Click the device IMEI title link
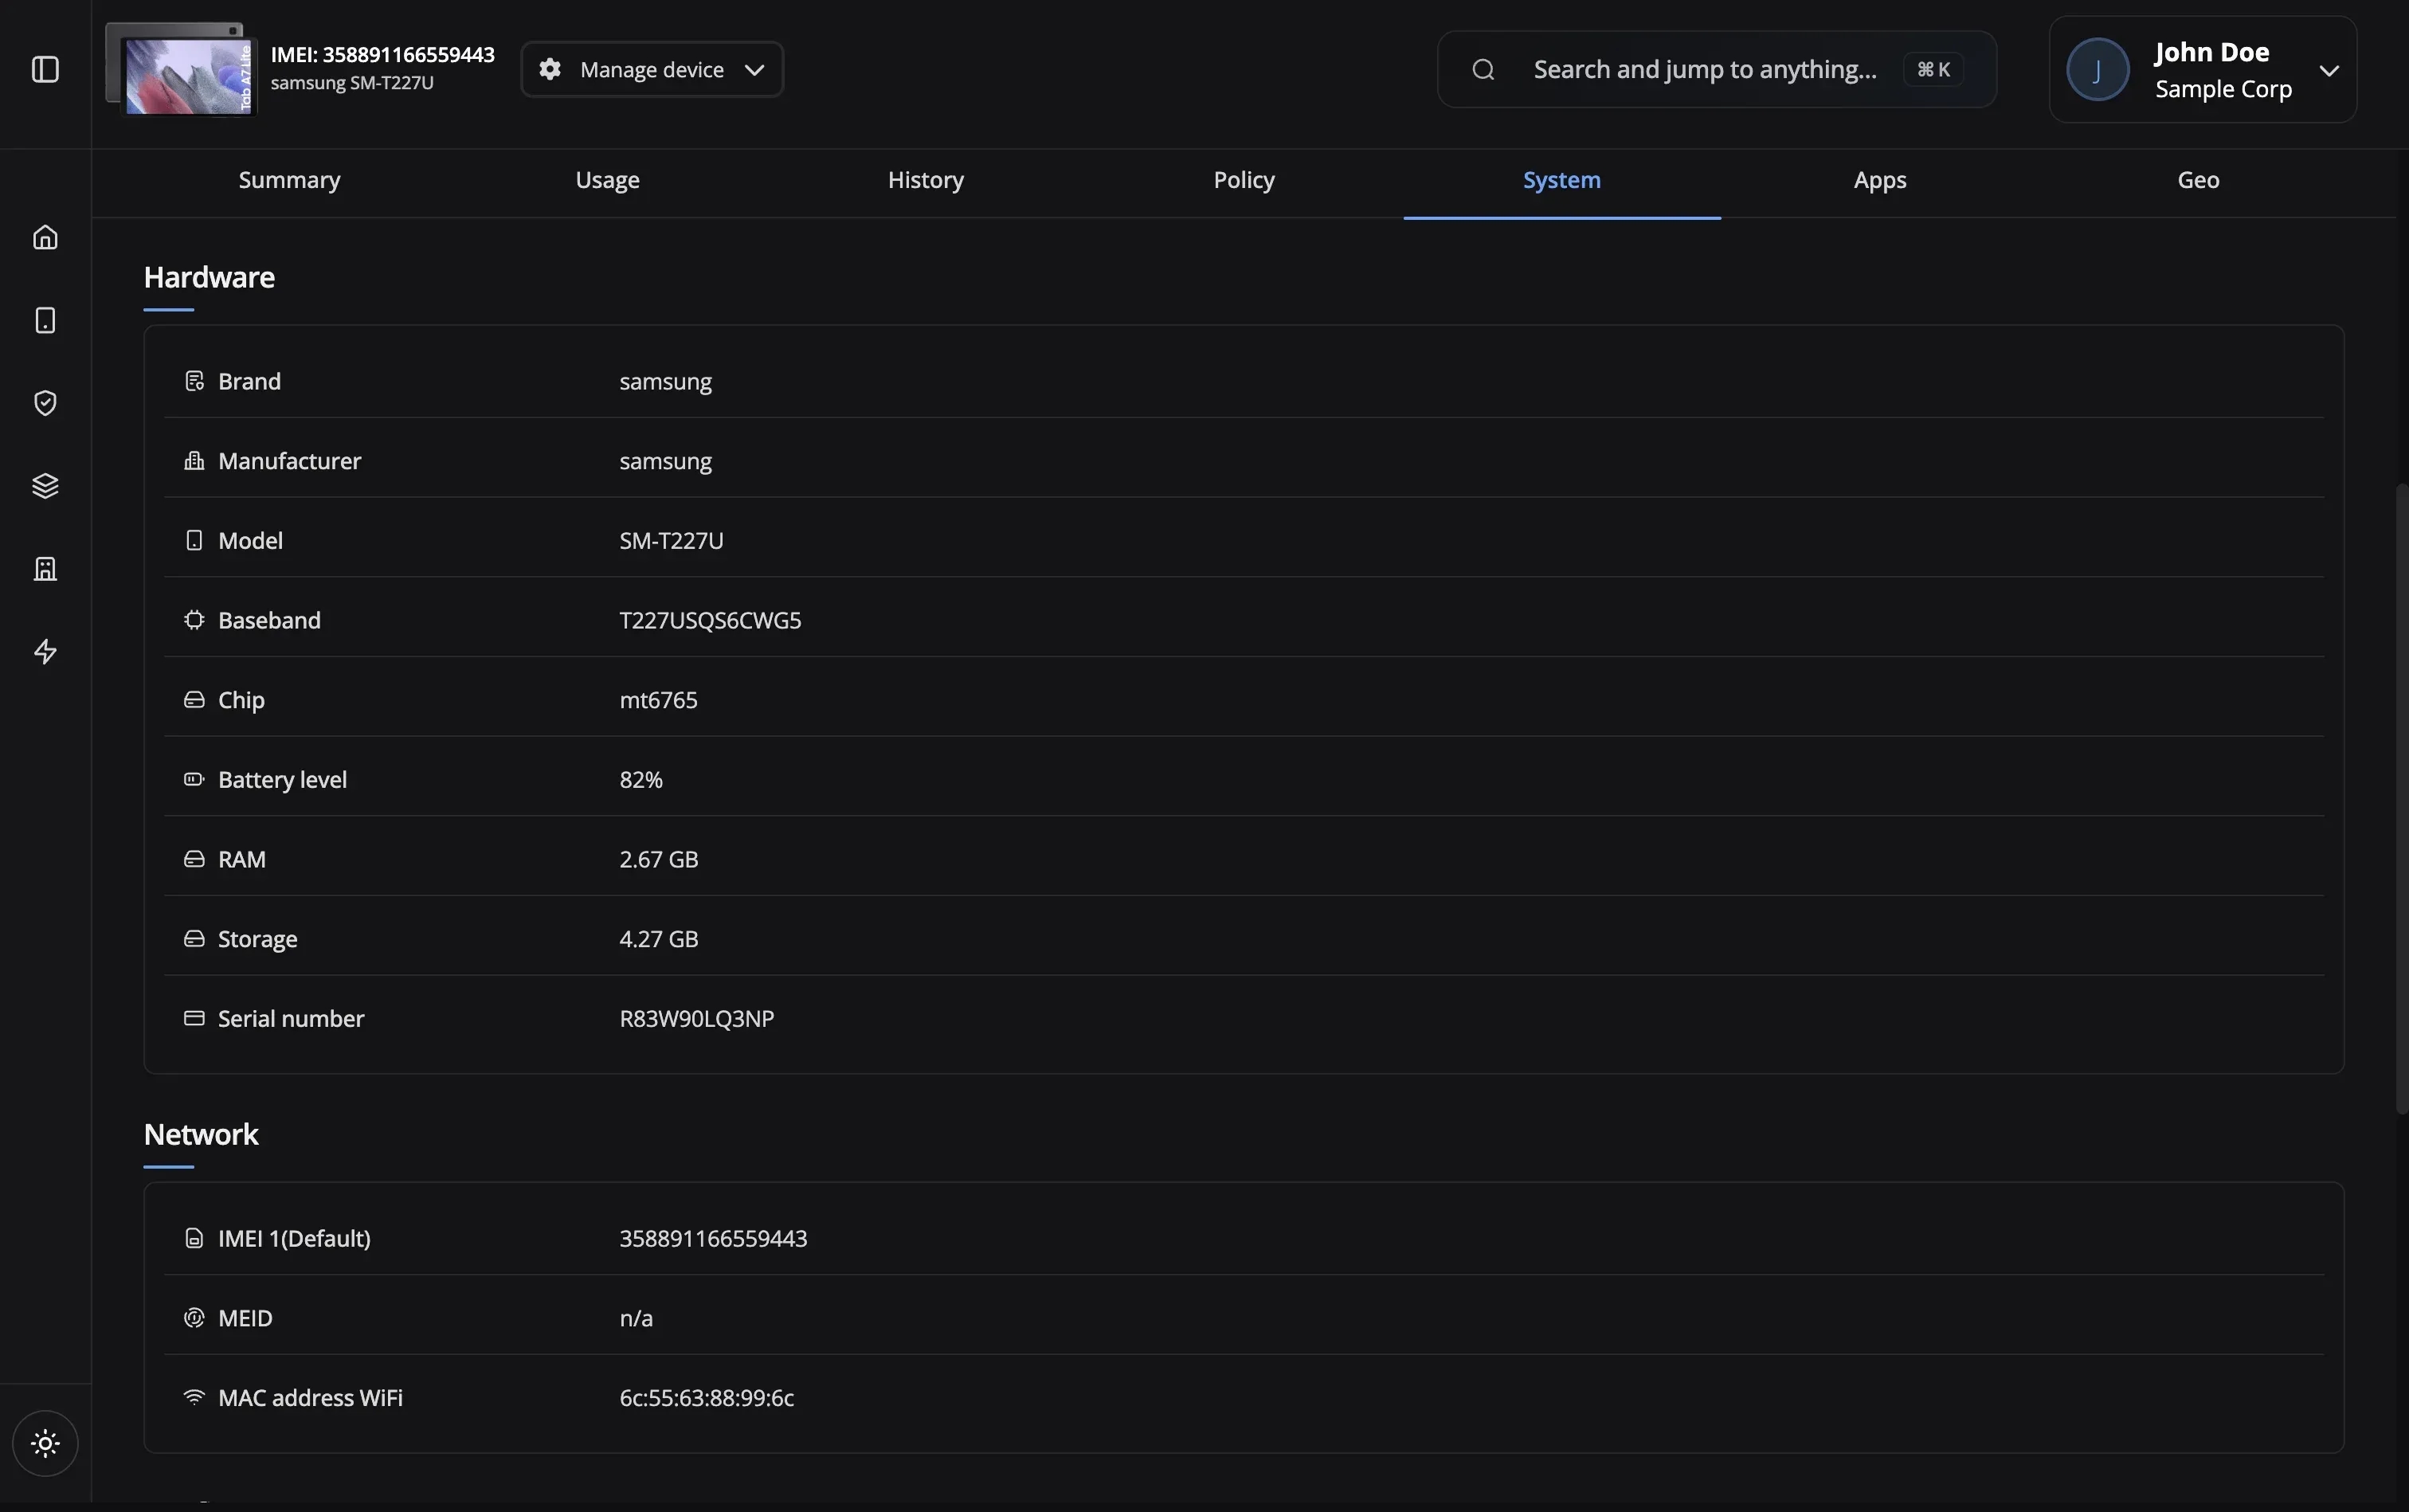 point(382,54)
